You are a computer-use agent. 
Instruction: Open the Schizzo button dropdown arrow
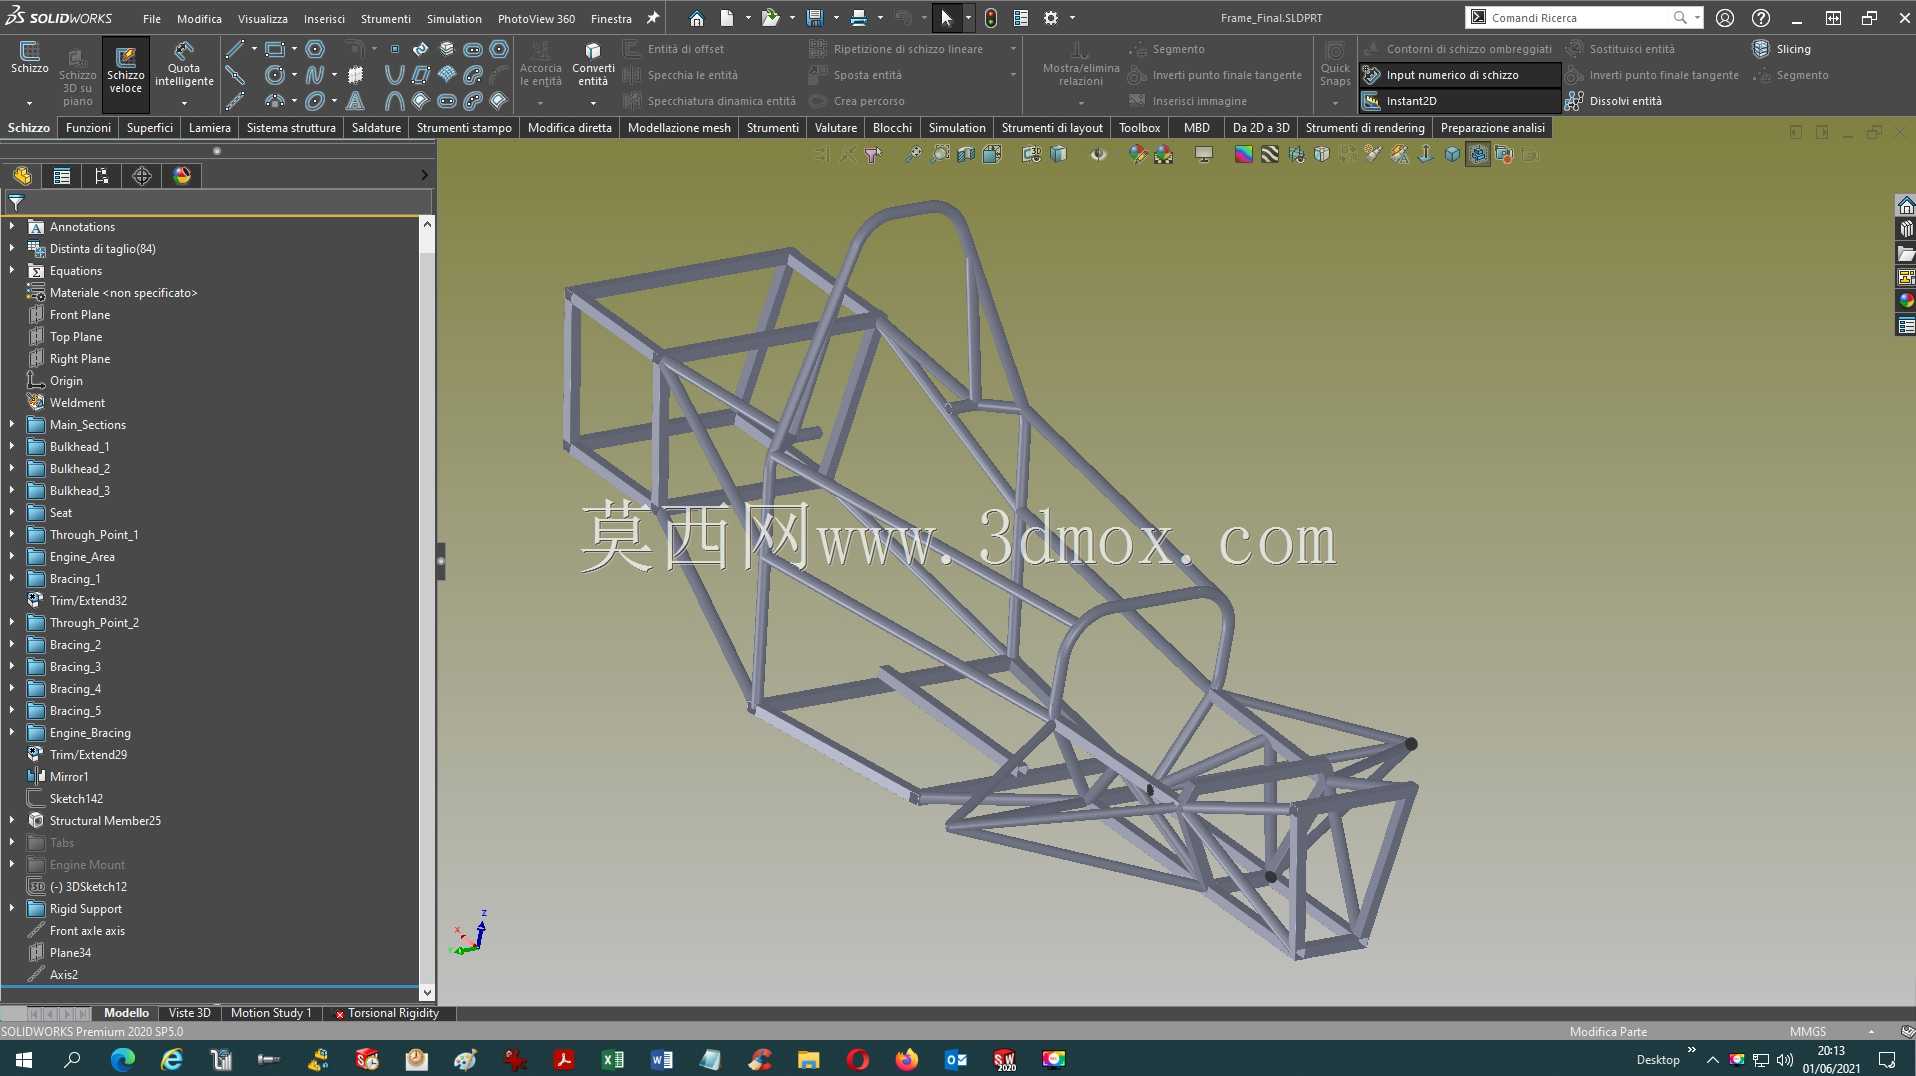[x=29, y=103]
